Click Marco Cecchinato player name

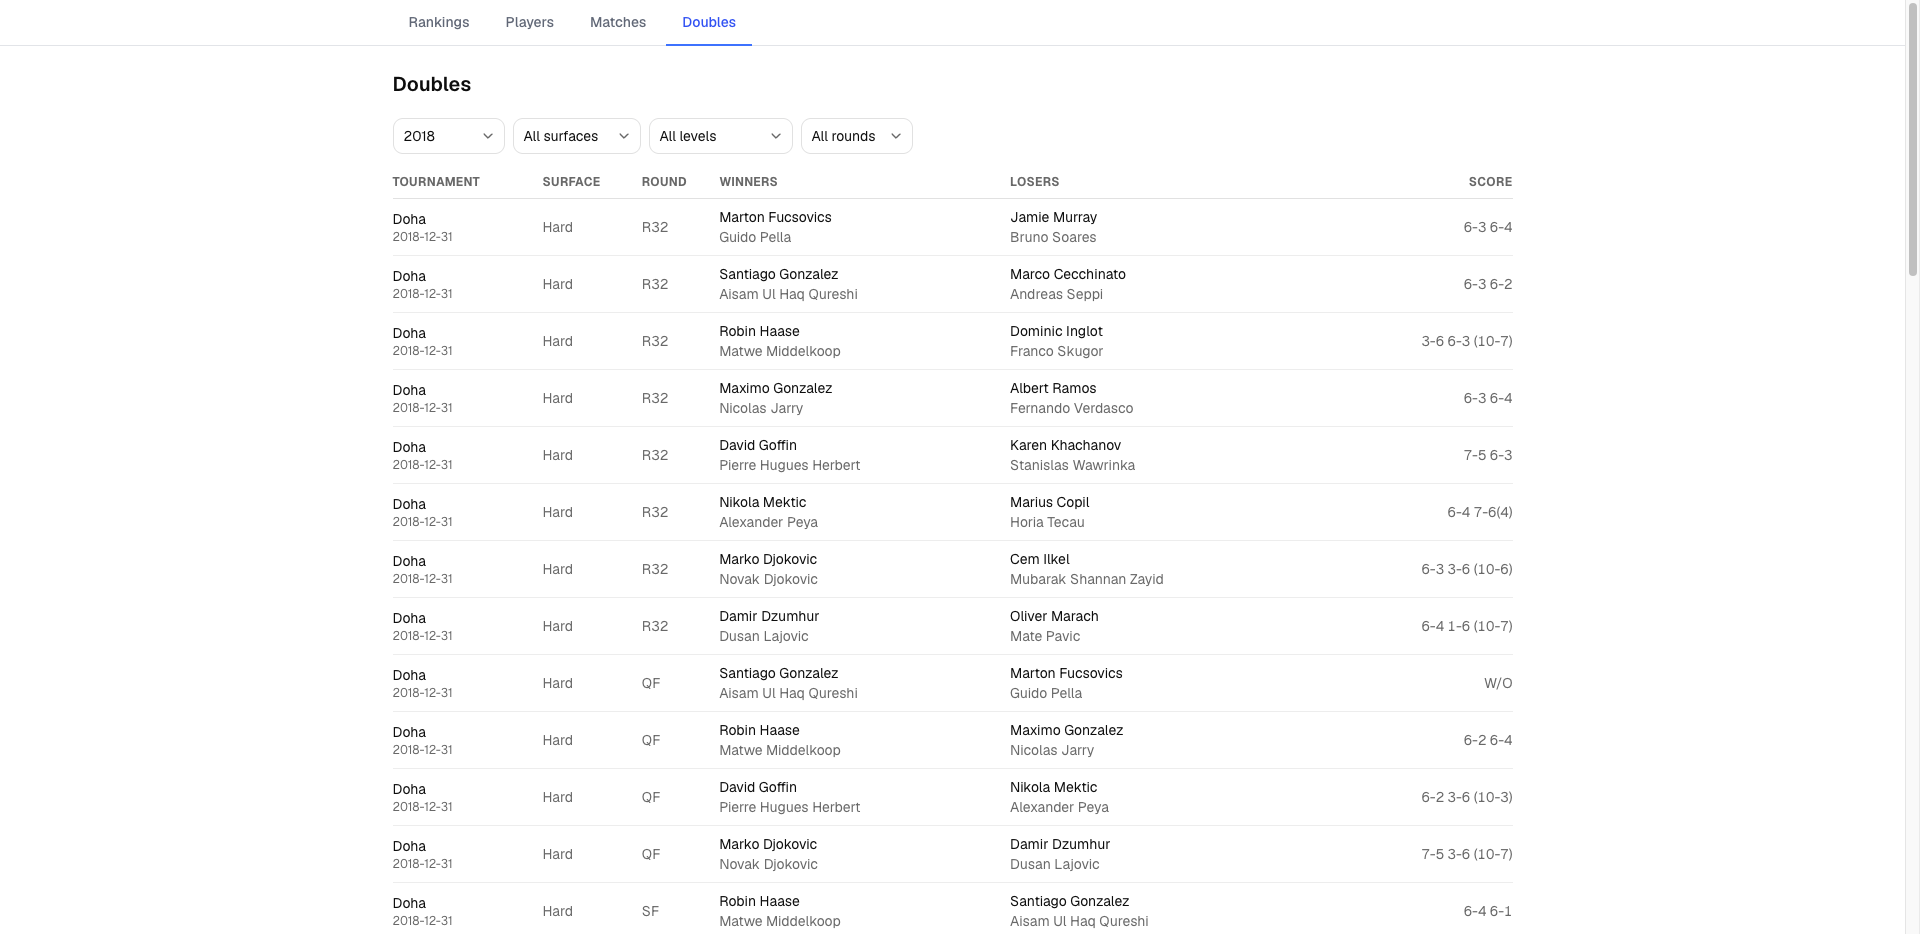(x=1068, y=274)
